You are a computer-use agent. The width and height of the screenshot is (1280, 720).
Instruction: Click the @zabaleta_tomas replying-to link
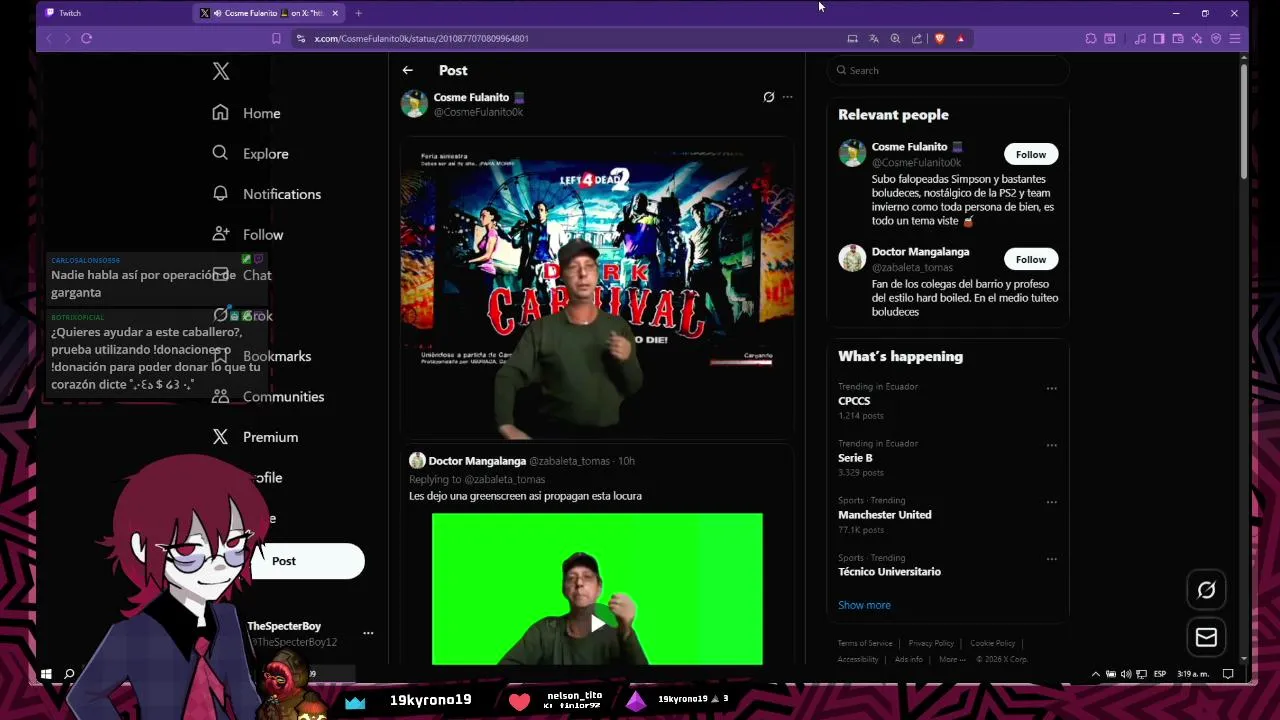point(505,479)
